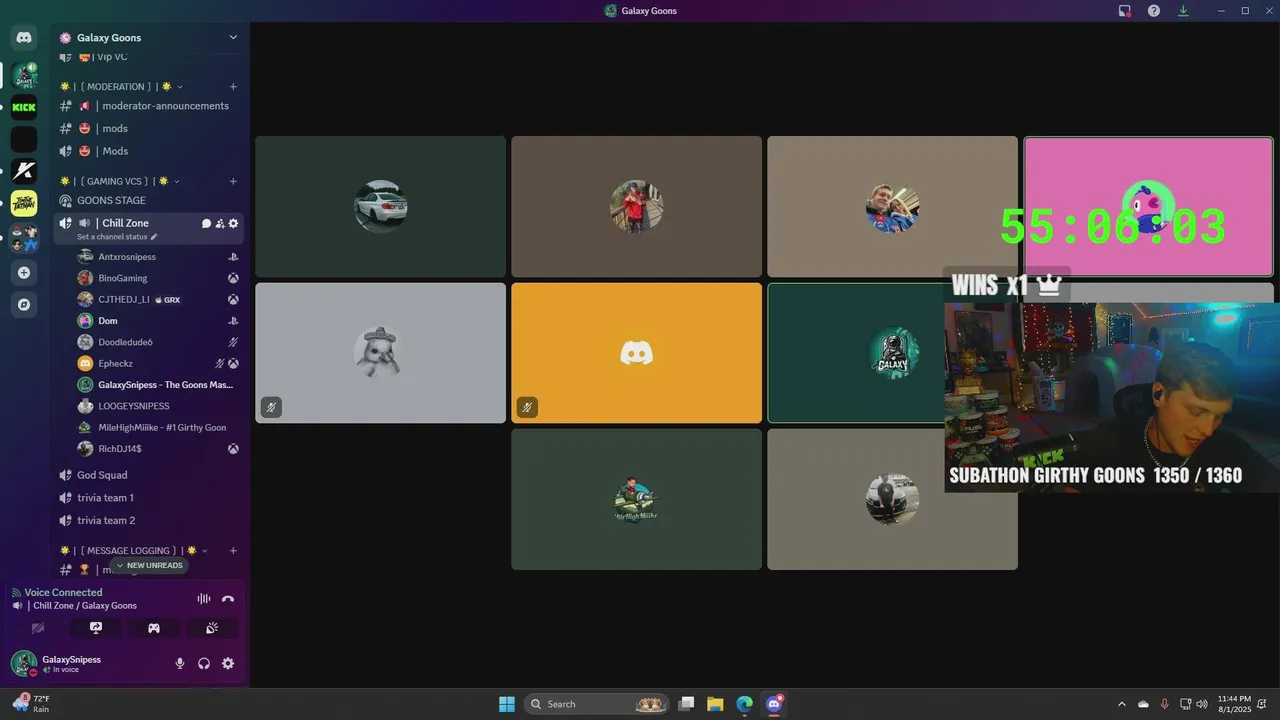The width and height of the screenshot is (1280, 720).
Task: Click the taskbar Search box
Action: 598,704
